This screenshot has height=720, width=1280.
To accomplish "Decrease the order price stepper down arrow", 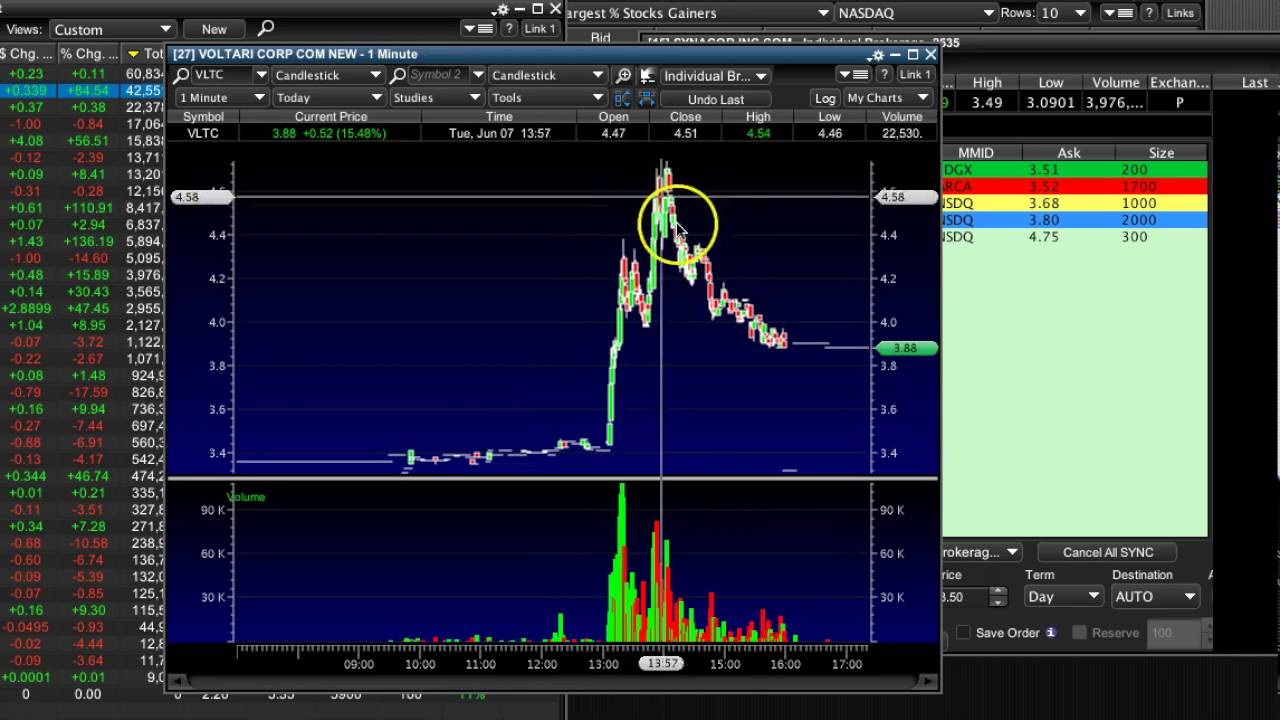I will coord(998,601).
